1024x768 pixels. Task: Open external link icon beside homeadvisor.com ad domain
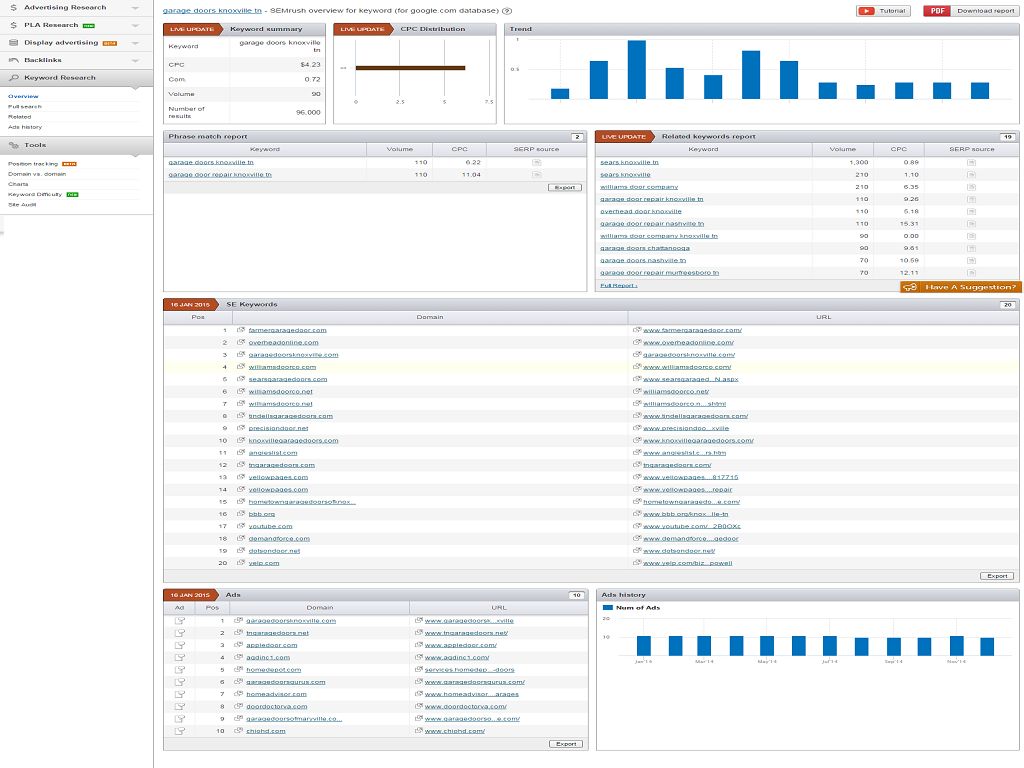pyautogui.click(x=238, y=694)
